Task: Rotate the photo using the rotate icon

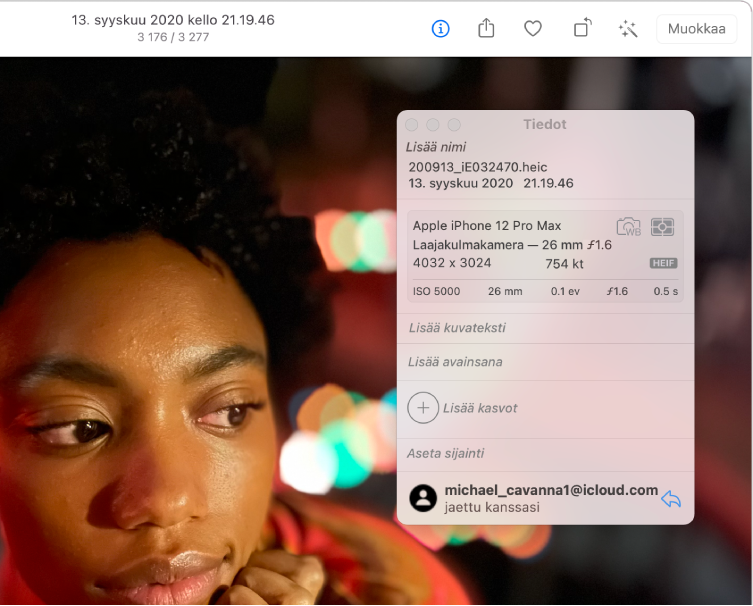Action: coord(581,29)
